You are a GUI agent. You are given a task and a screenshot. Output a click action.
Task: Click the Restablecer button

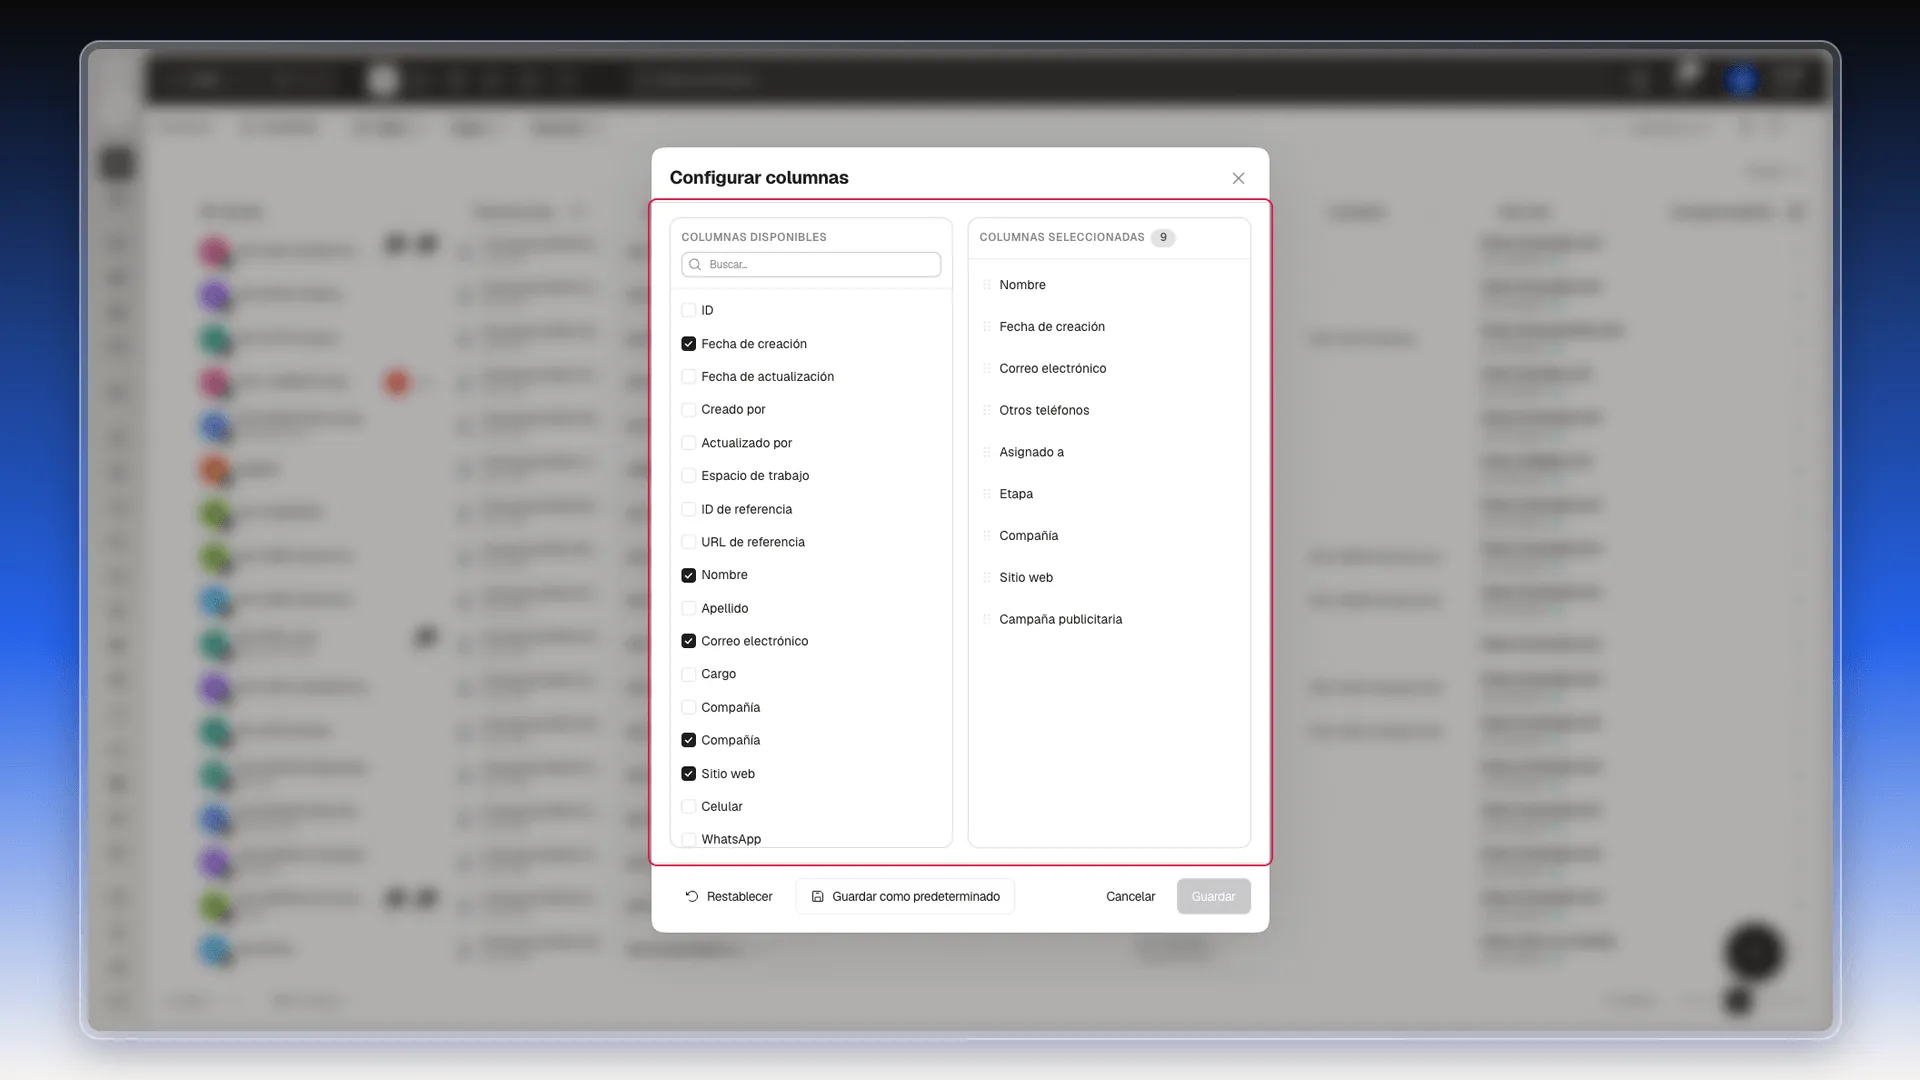729,897
